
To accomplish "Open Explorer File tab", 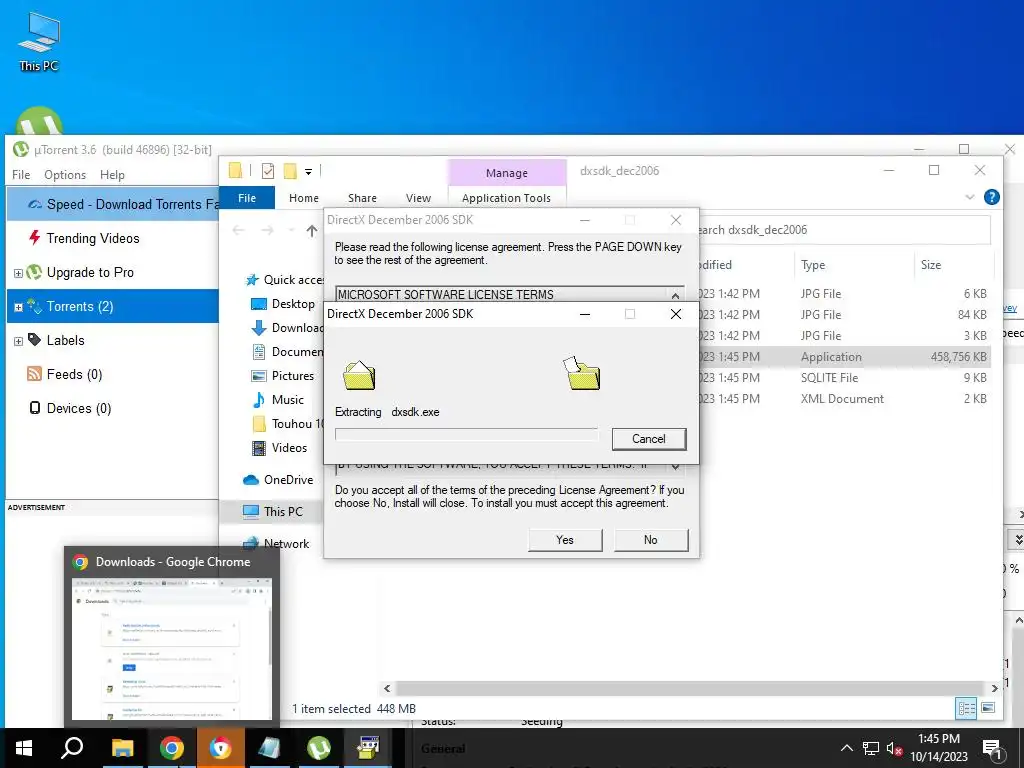I will click(x=247, y=198).
